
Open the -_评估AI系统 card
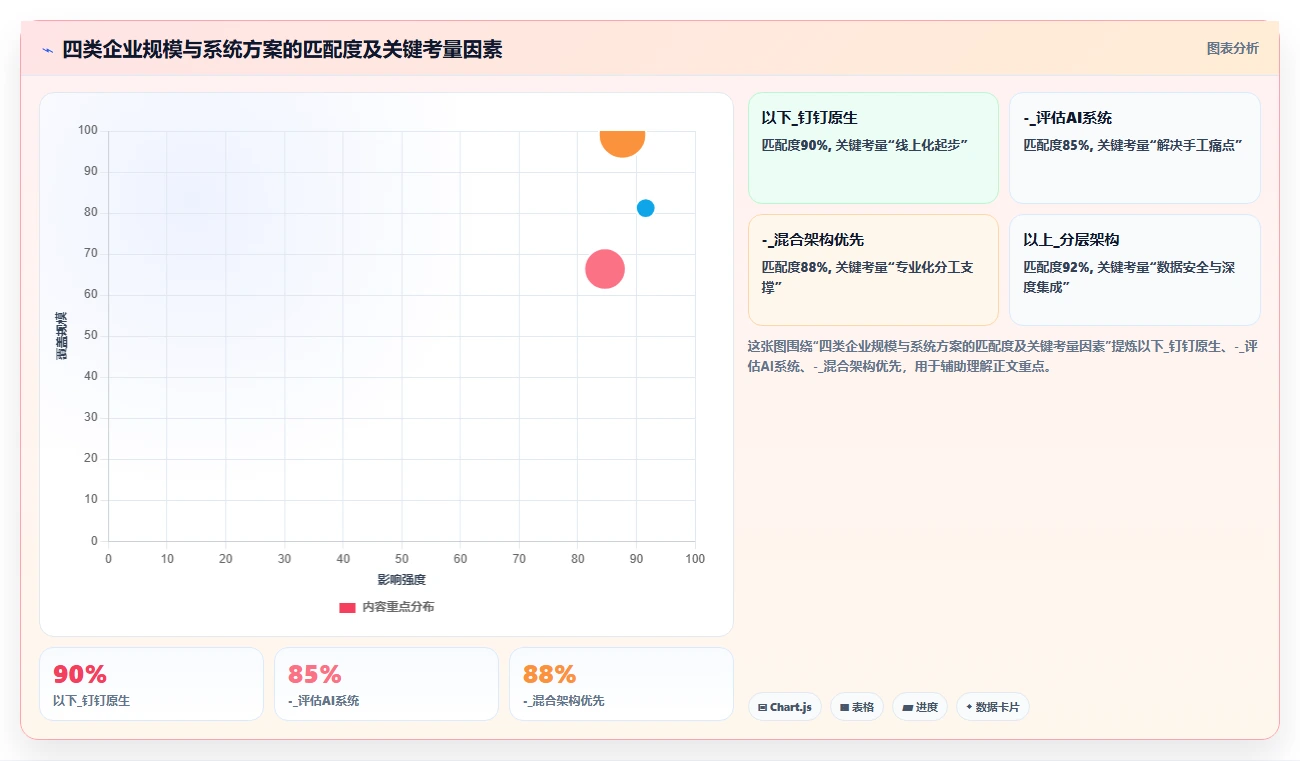1134,148
